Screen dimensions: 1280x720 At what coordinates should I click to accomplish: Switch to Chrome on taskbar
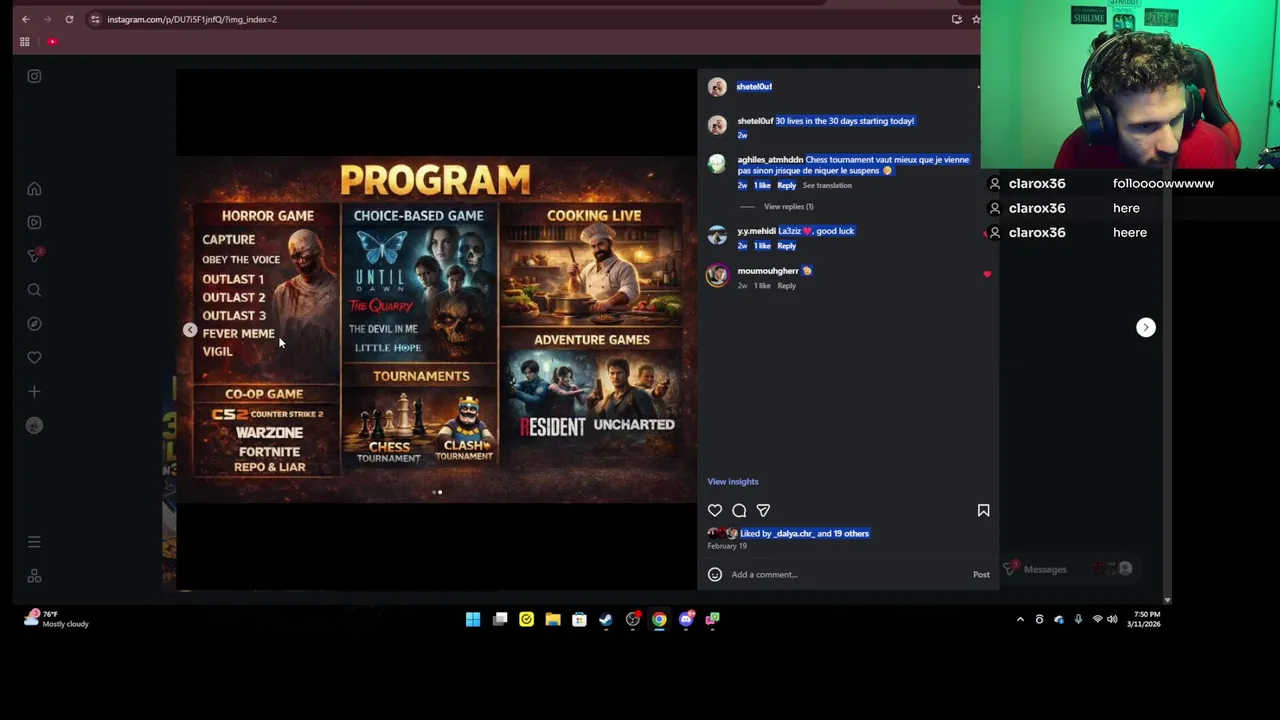[x=659, y=619]
